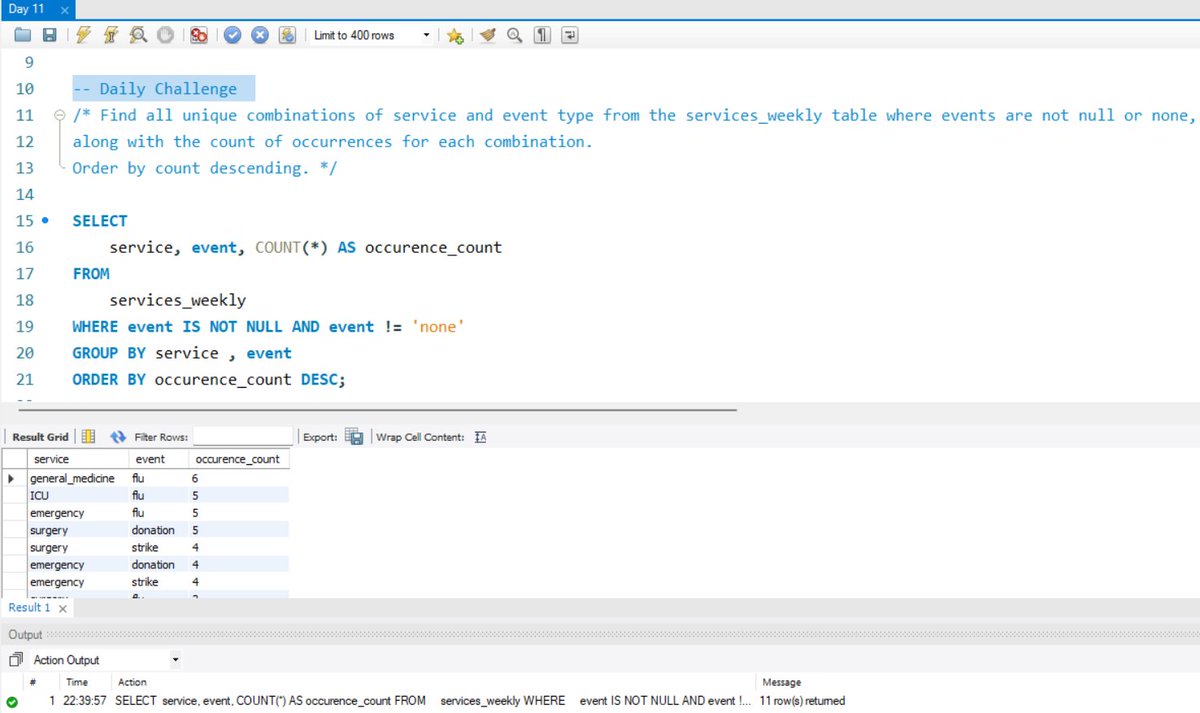Open find panel with the magnifier icon
Image resolution: width=1200 pixels, height=713 pixels.
point(514,35)
